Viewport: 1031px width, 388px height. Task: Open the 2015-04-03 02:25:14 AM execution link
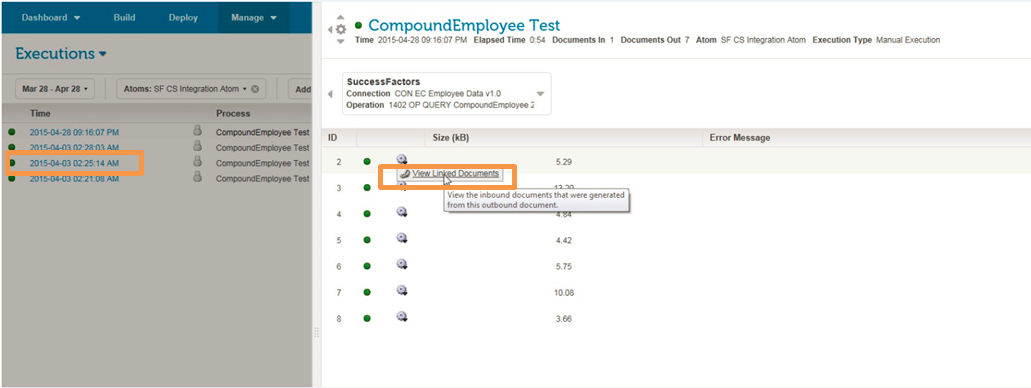point(74,163)
